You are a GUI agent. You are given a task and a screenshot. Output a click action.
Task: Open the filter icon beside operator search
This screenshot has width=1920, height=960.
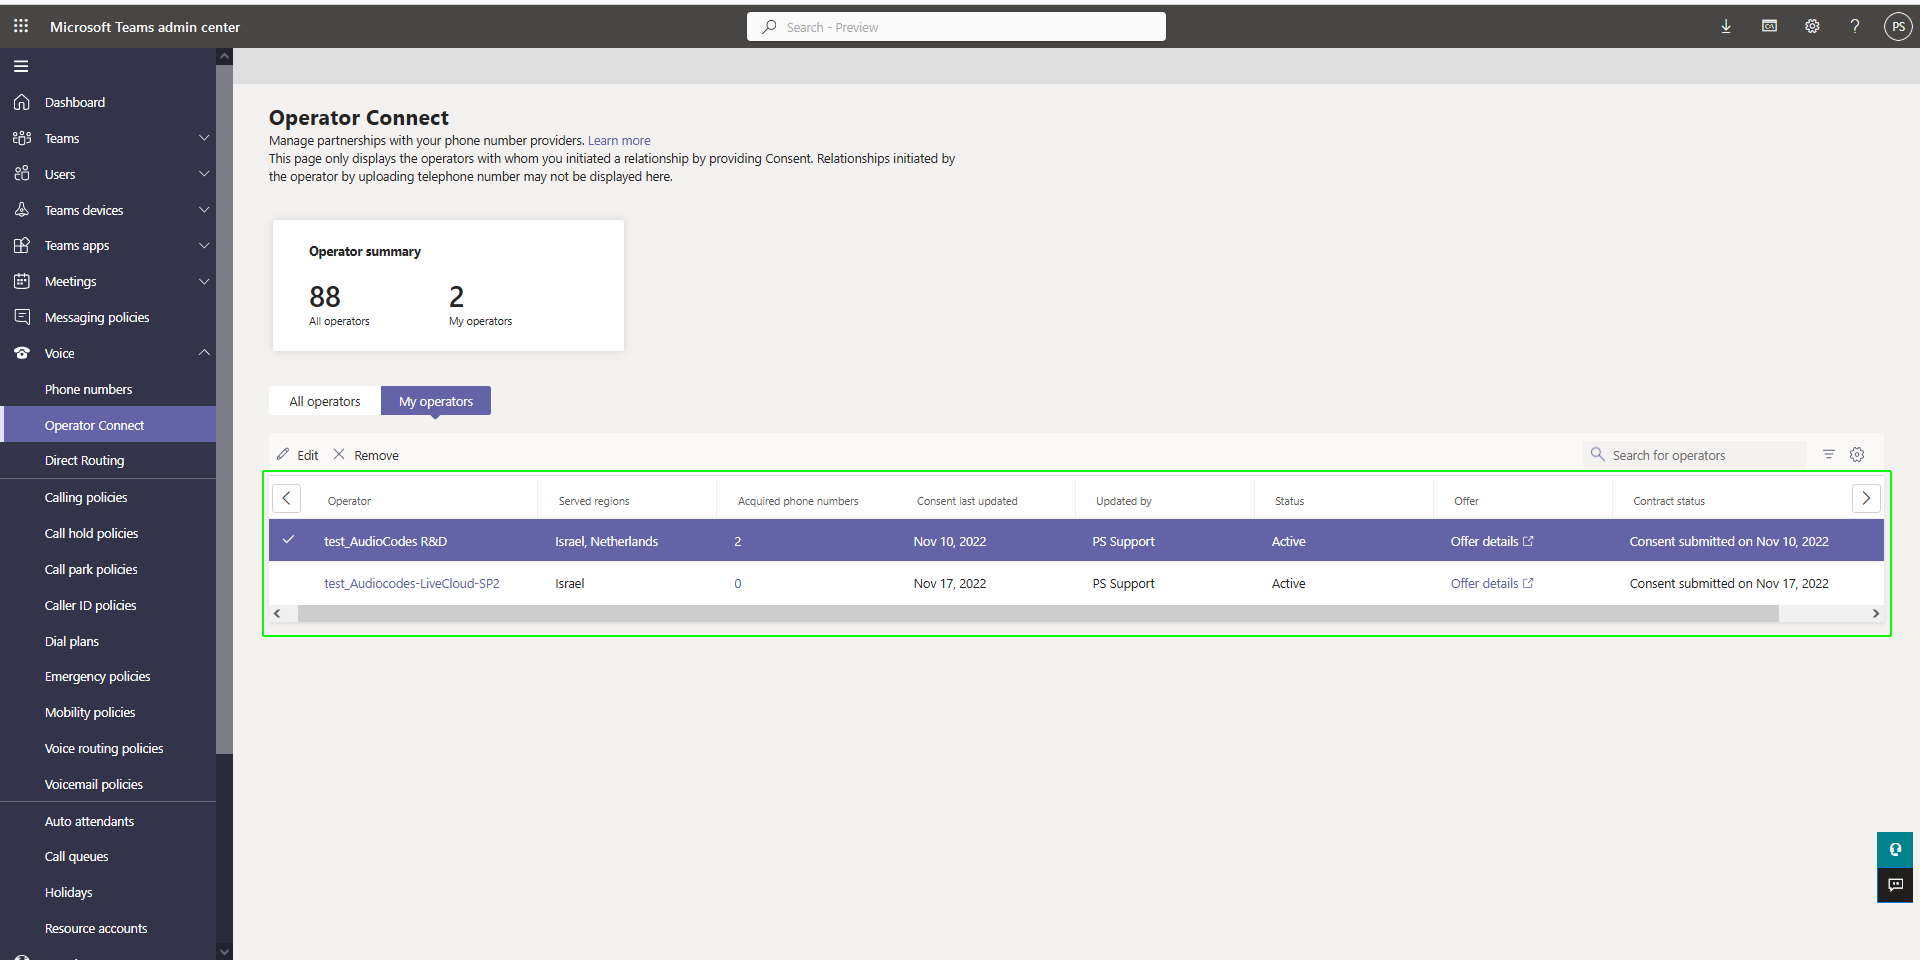coord(1829,455)
